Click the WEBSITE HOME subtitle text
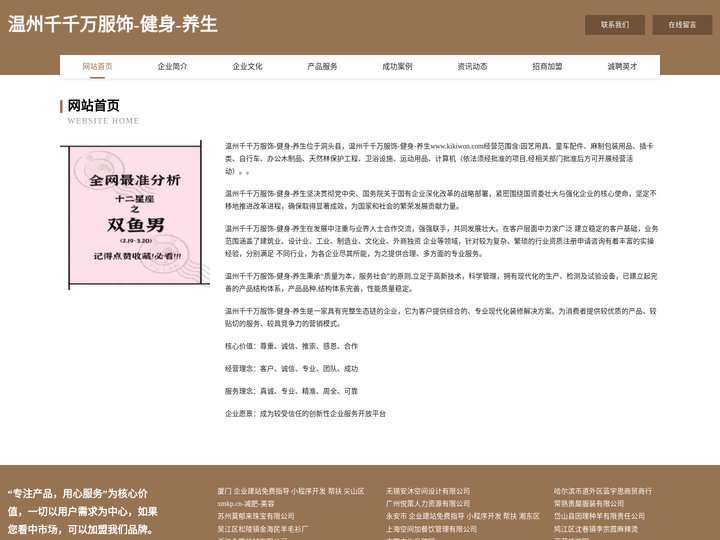This screenshot has height=540, width=720. pos(103,121)
